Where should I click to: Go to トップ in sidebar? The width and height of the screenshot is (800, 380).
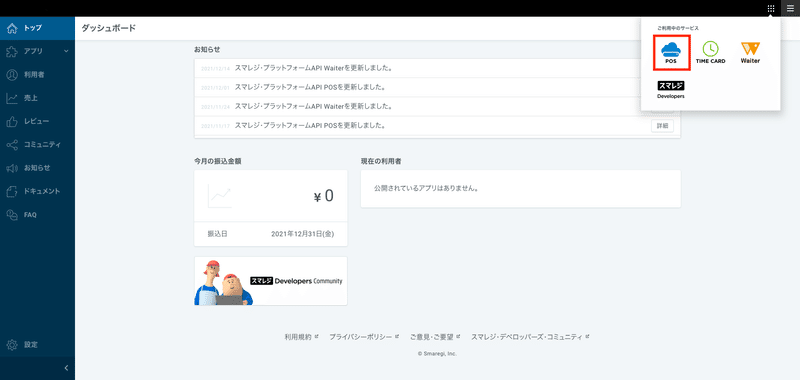click(x=37, y=28)
